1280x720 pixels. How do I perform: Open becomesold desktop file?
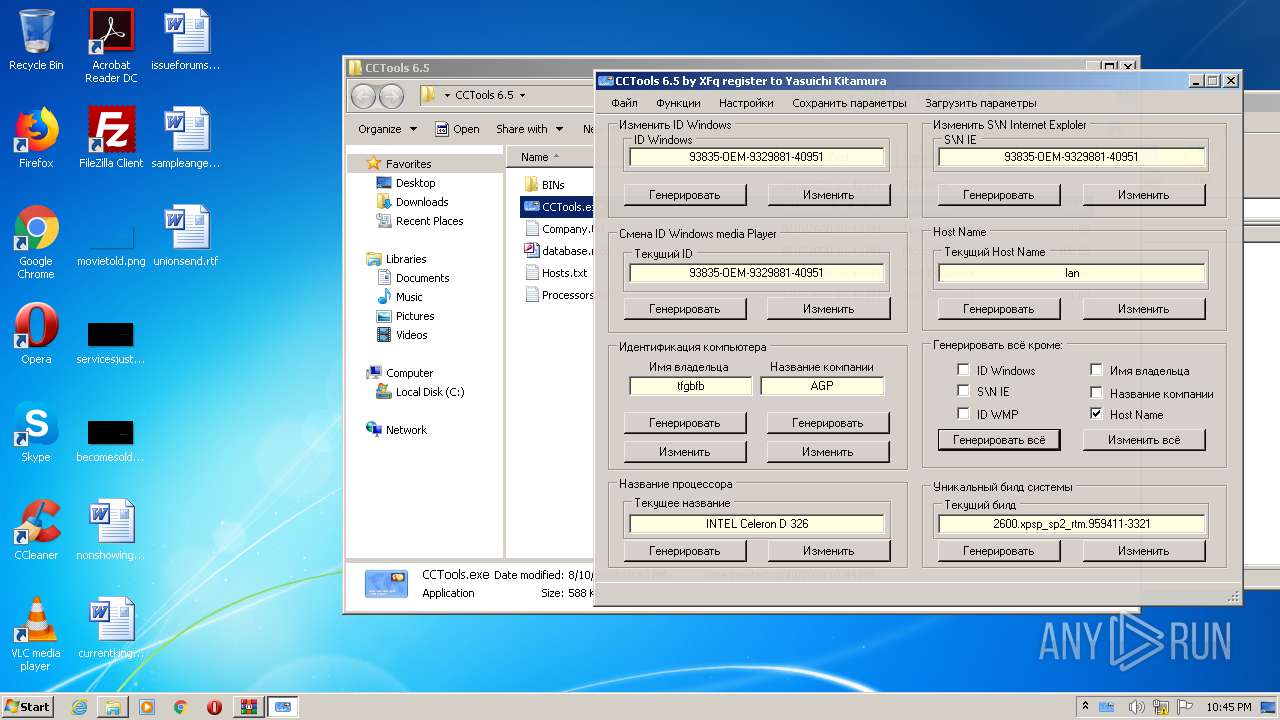111,441
